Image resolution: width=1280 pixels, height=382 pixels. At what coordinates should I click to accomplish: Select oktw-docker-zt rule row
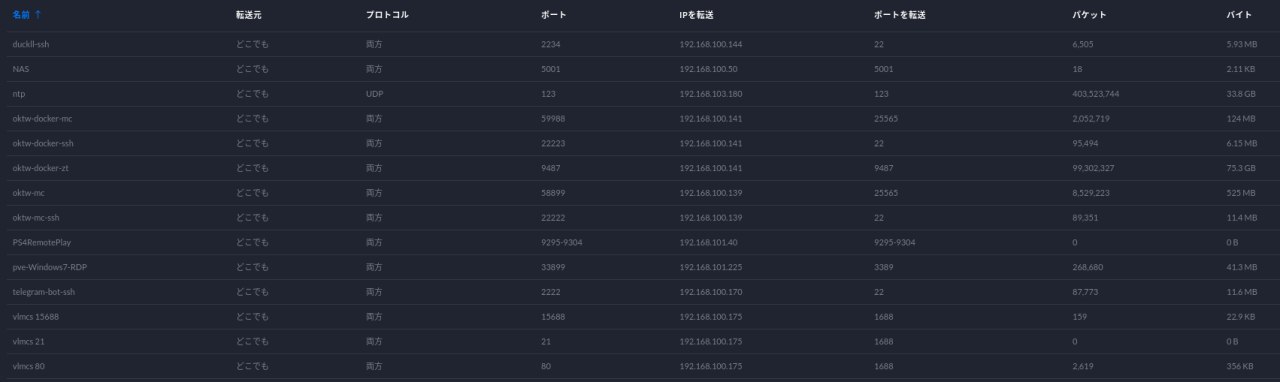(x=640, y=168)
